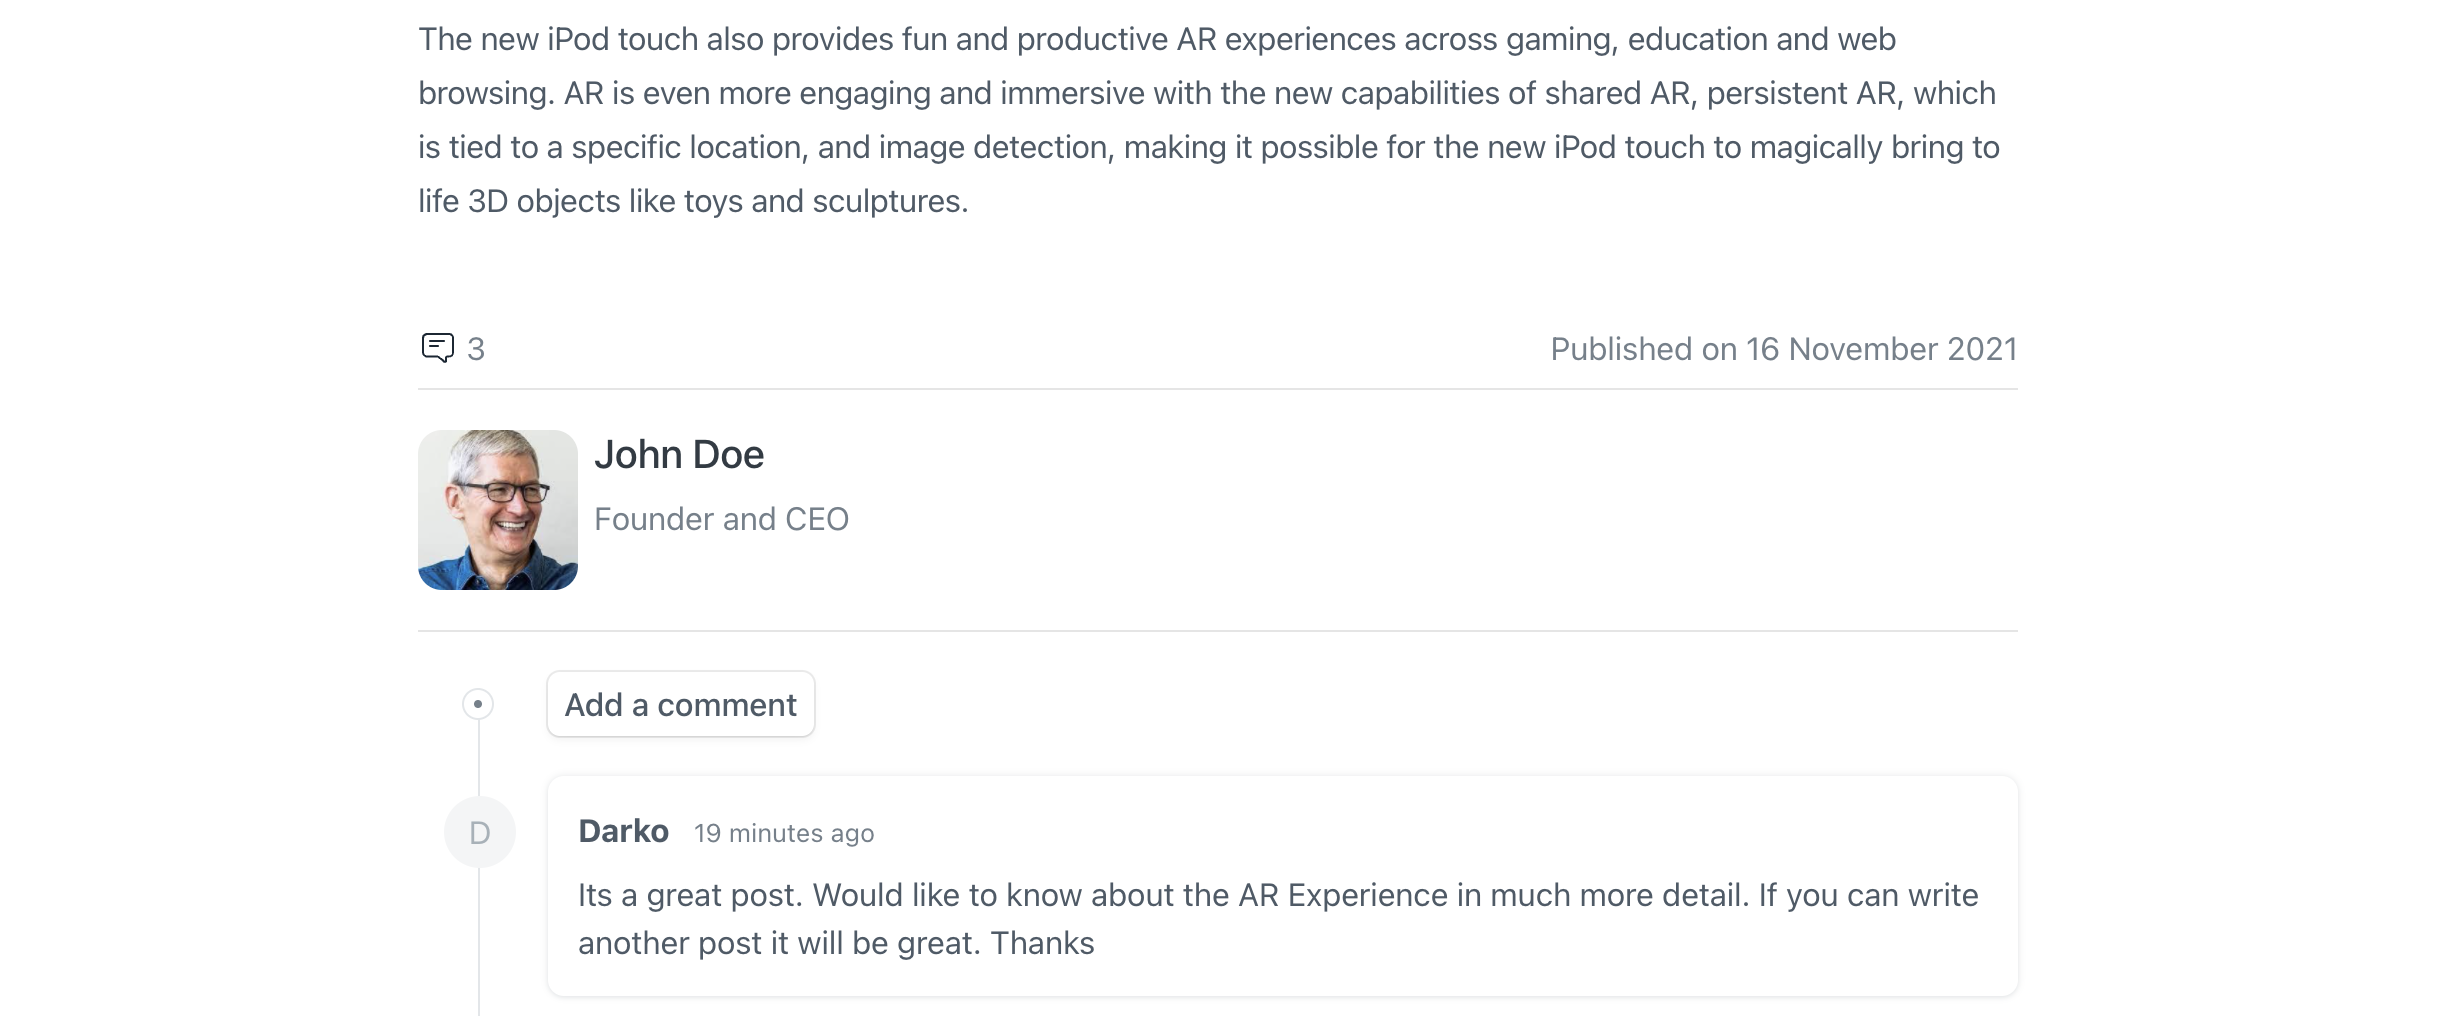The image size is (2462, 1016).
Task: Open the Darko commenter name
Action: tap(623, 831)
